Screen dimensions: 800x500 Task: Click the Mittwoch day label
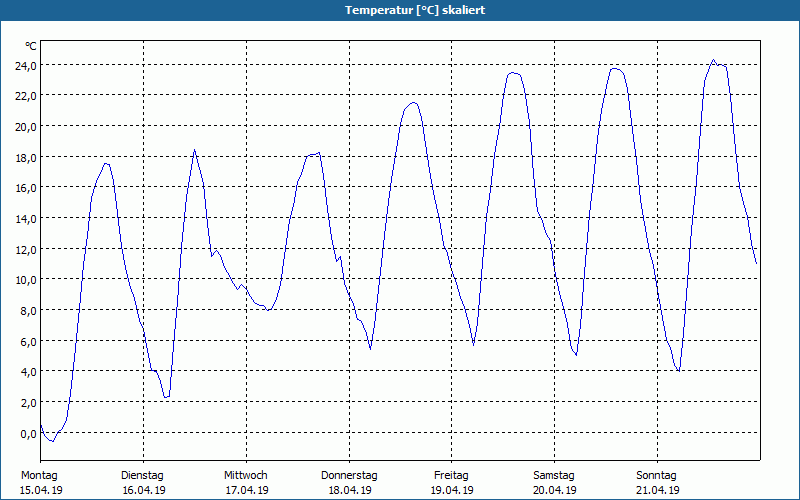246,476
